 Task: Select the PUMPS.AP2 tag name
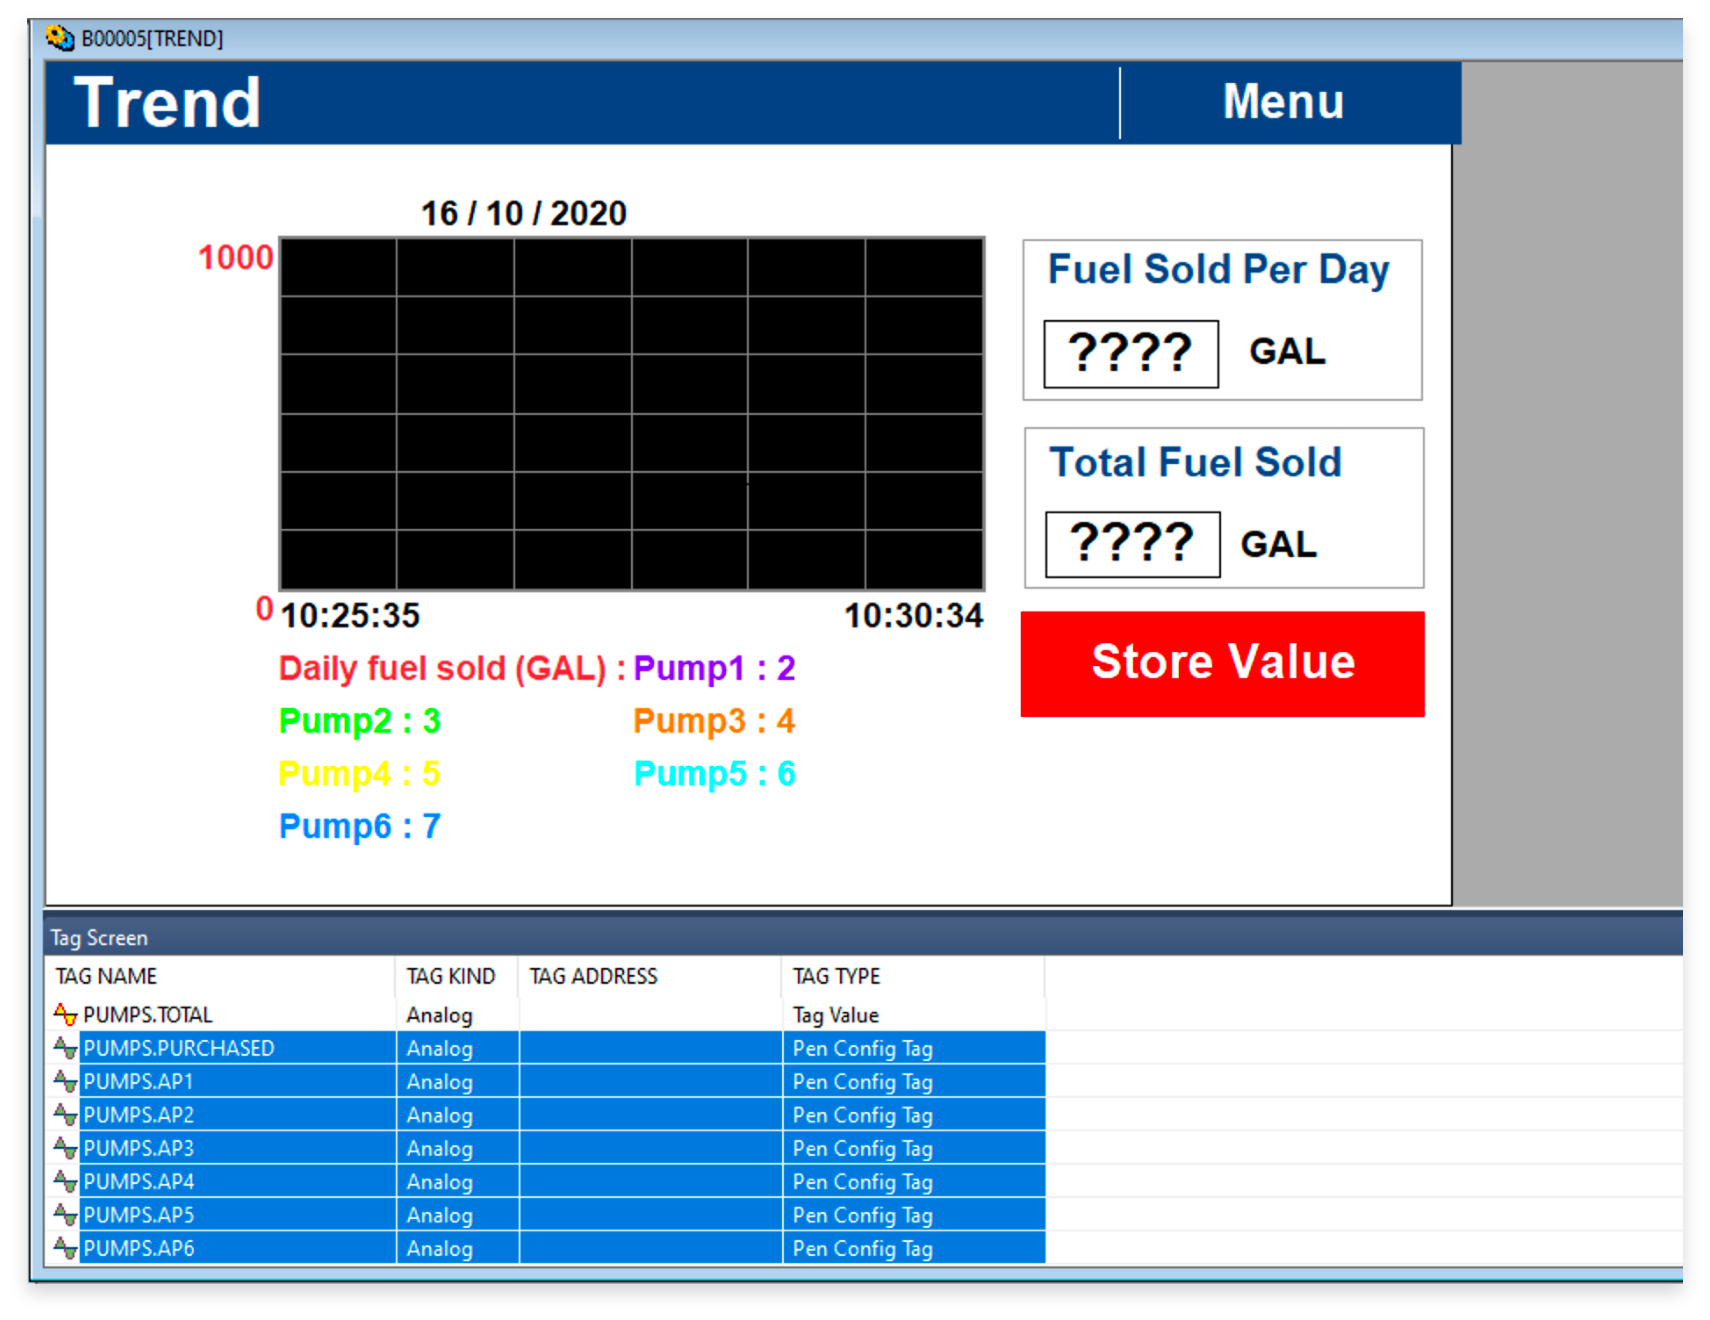(x=139, y=1115)
